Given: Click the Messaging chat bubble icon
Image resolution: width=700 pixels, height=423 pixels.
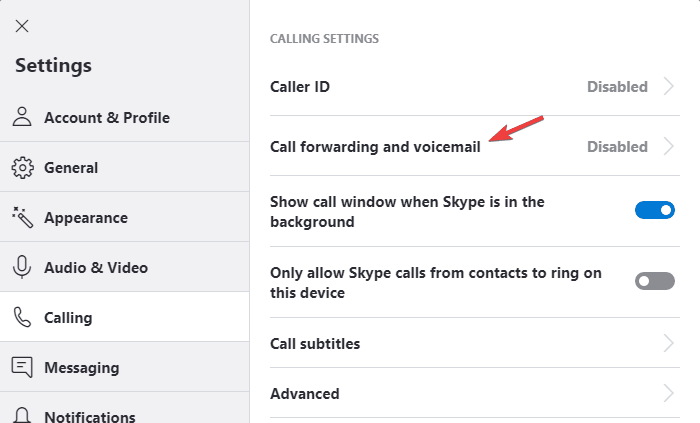Looking at the screenshot, I should click(x=22, y=367).
